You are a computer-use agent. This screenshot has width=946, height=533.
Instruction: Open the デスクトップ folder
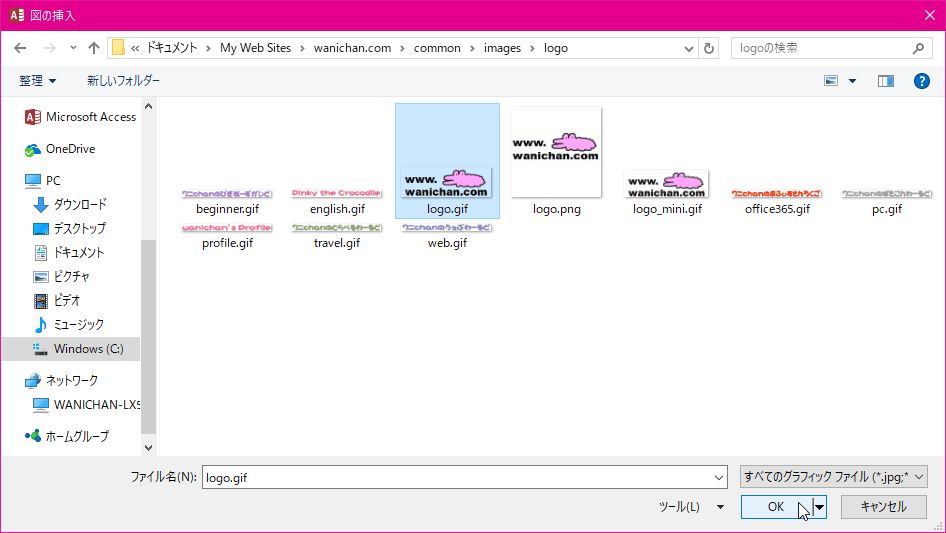click(69, 229)
